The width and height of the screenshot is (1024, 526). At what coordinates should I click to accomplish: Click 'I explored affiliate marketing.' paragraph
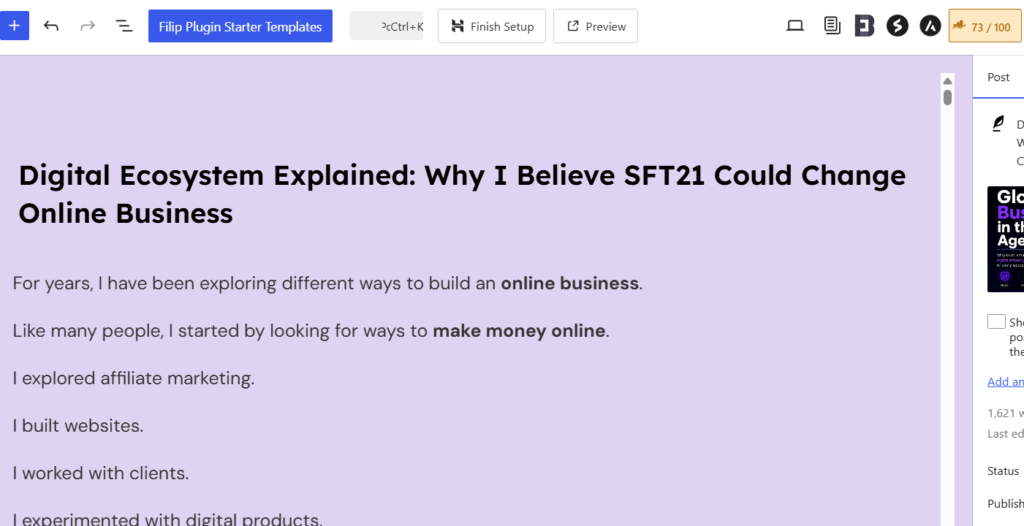(x=133, y=378)
